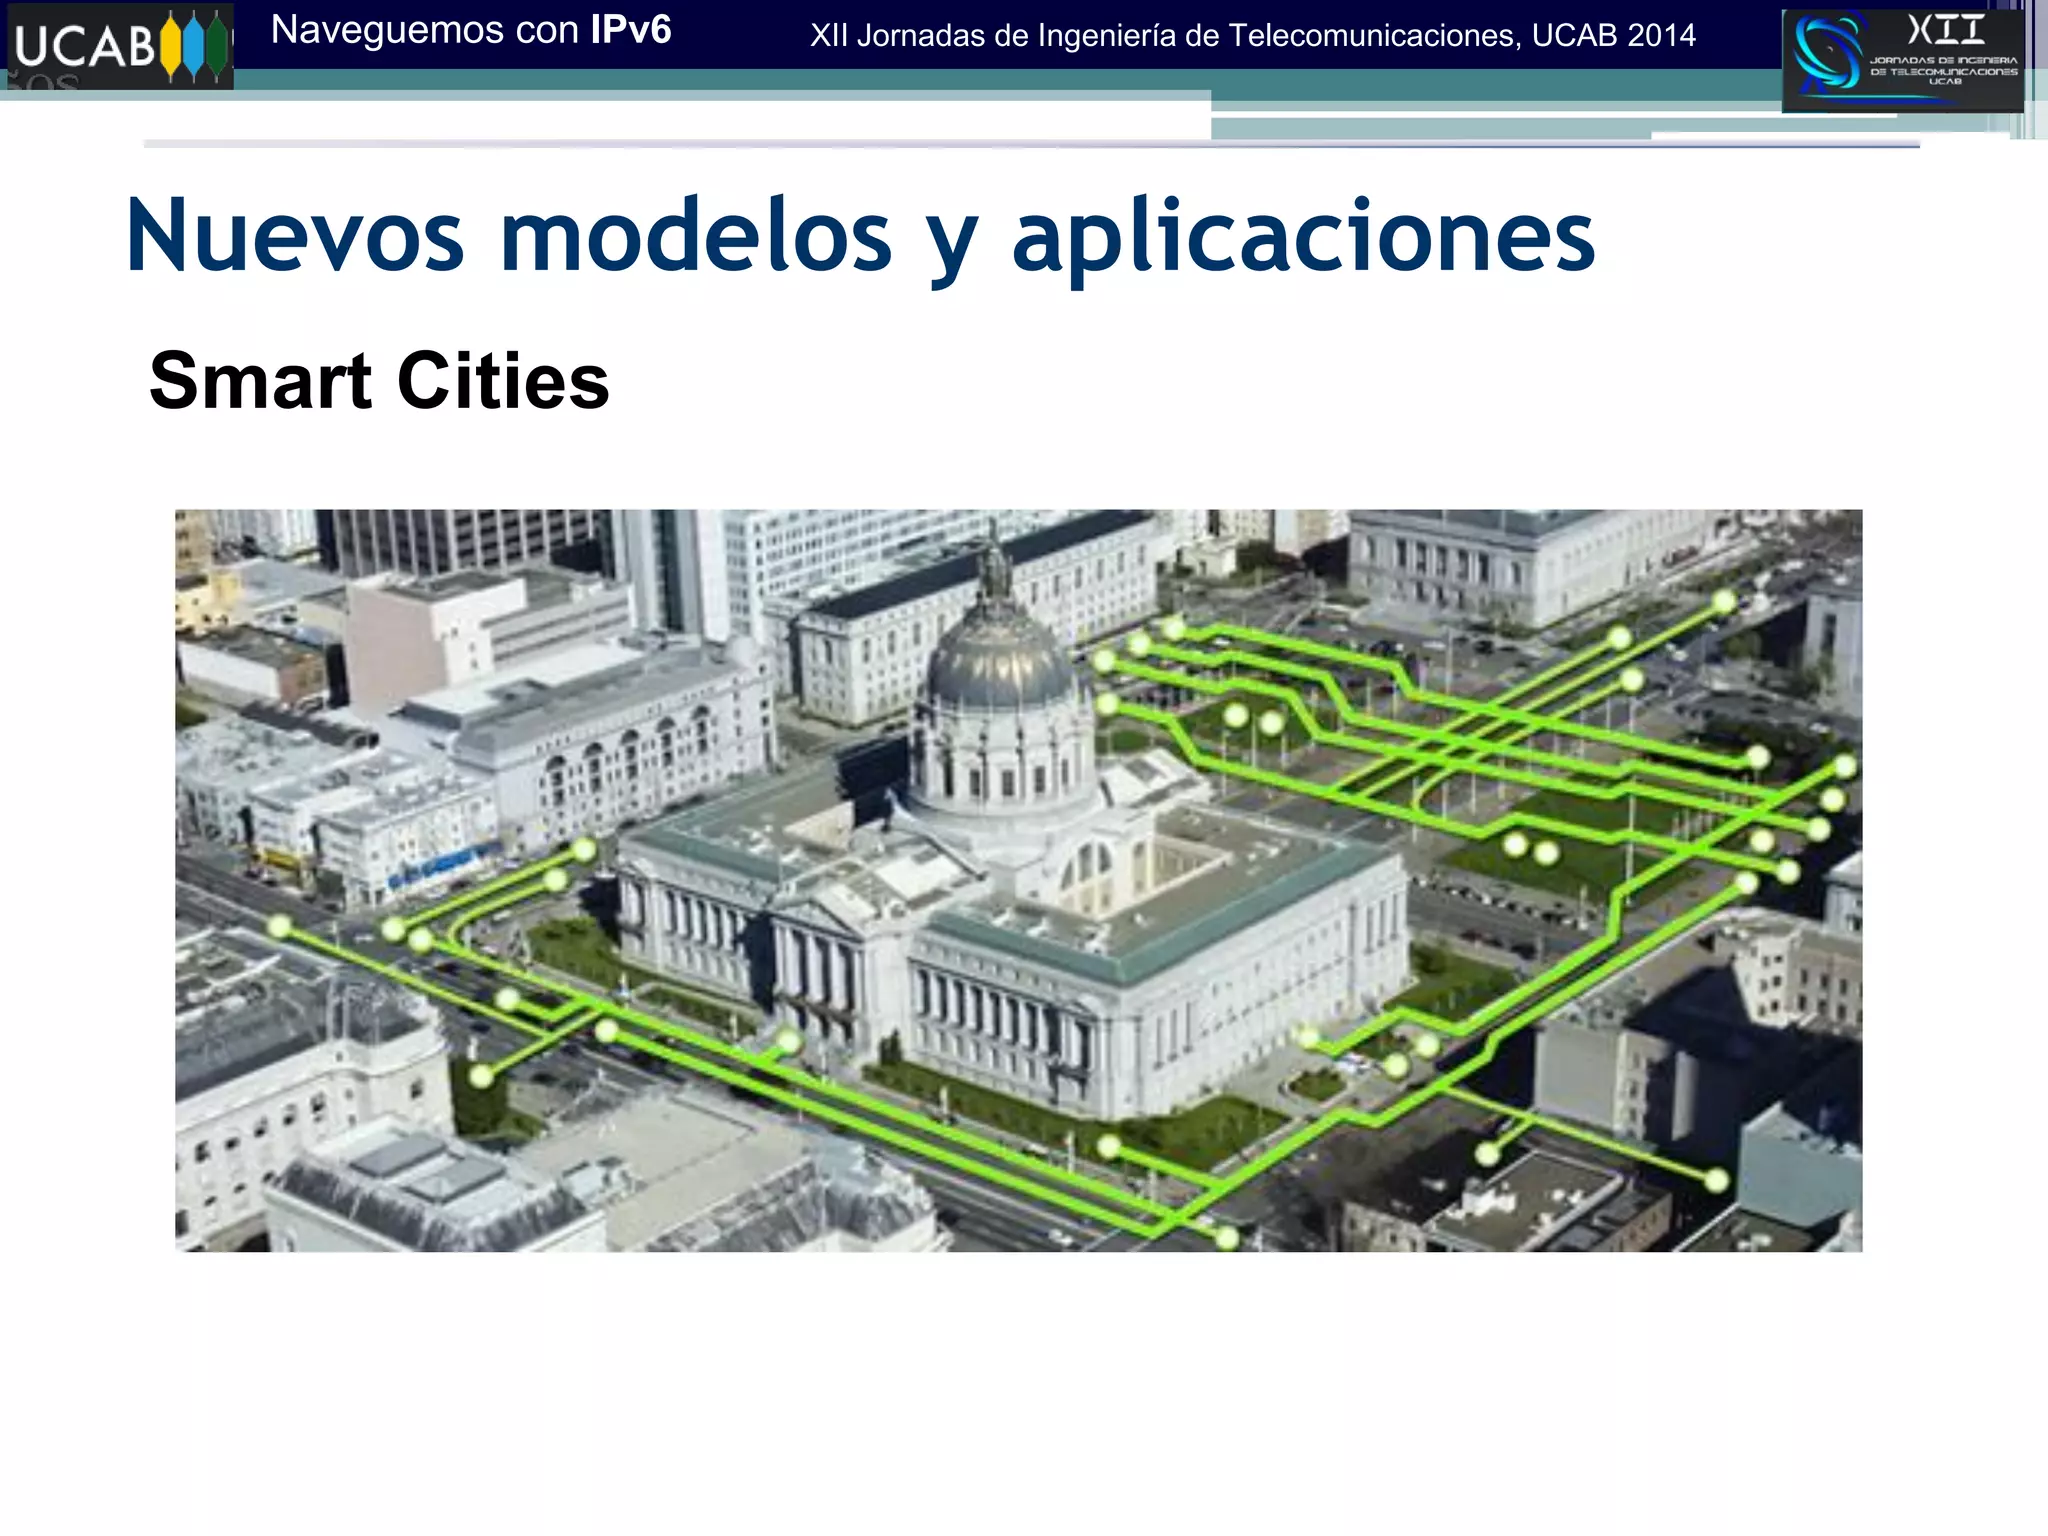Click the XII Jornadas event logo
This screenshot has width=2048, height=1536.
1903,60
